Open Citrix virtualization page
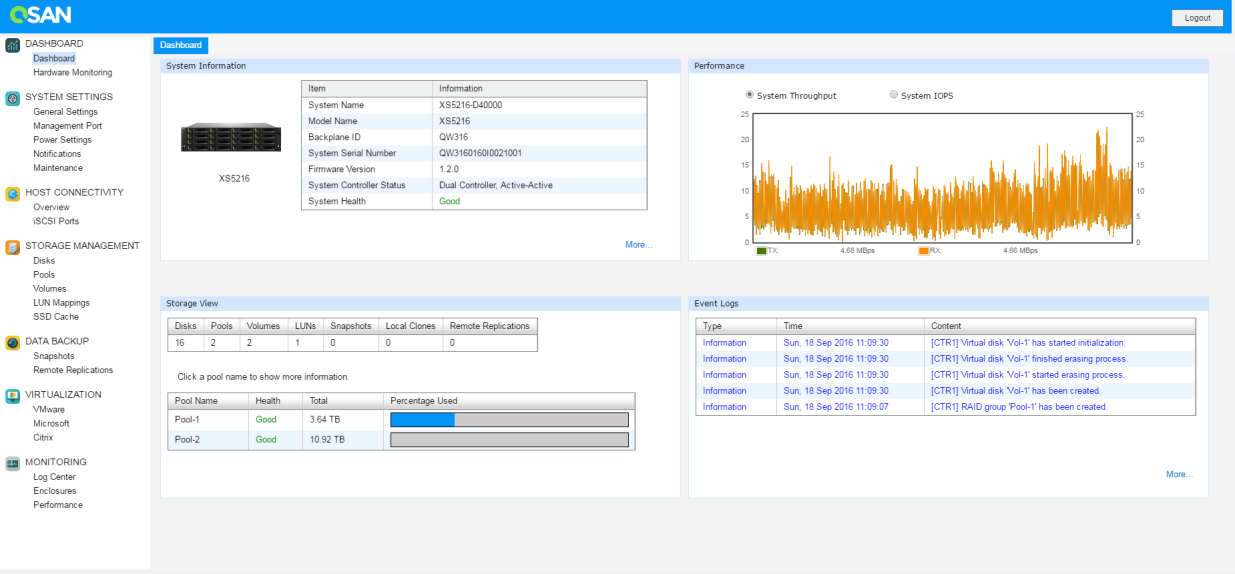 click(43, 438)
